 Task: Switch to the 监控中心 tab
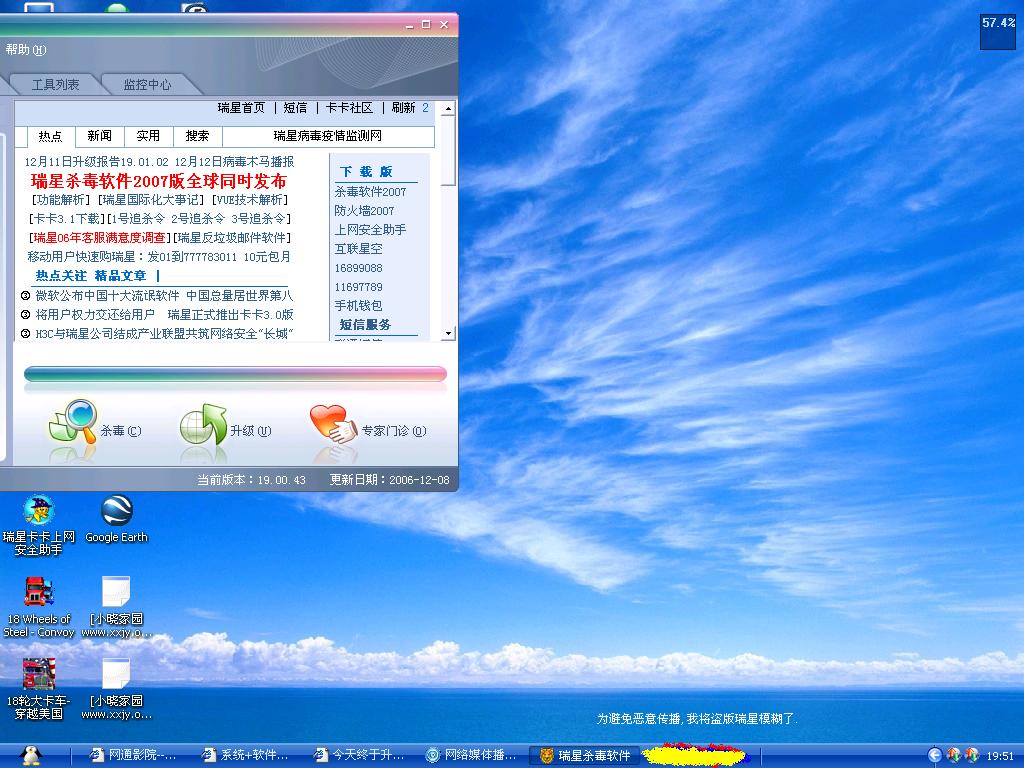[148, 84]
